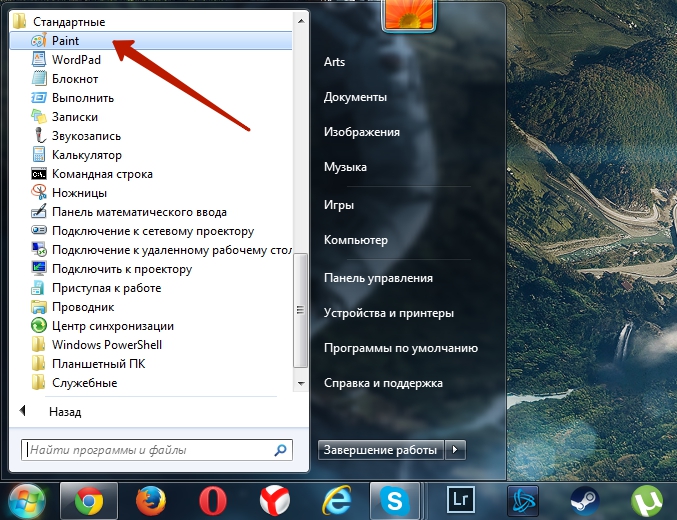Click Приступая к работе icon

[x=39, y=288]
